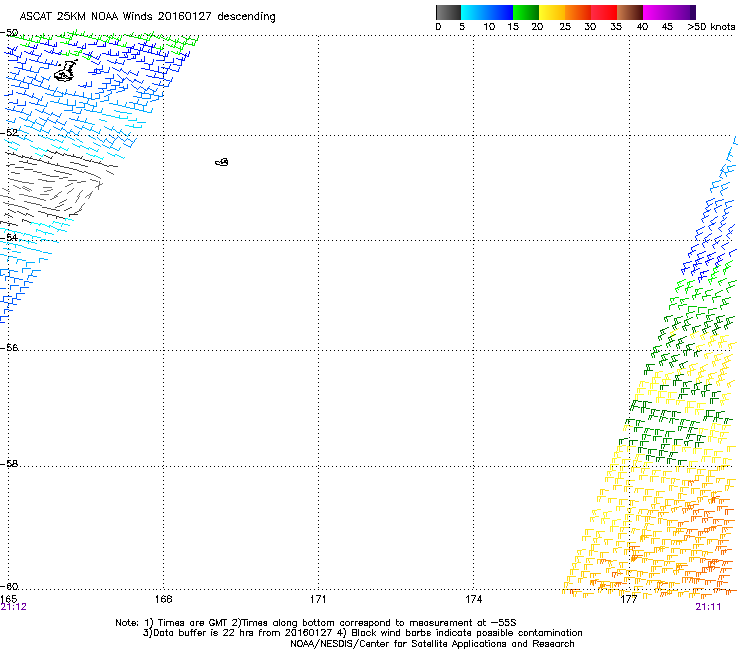Click the '-56' latitude label
This screenshot has width=740, height=650.
[x=10, y=348]
